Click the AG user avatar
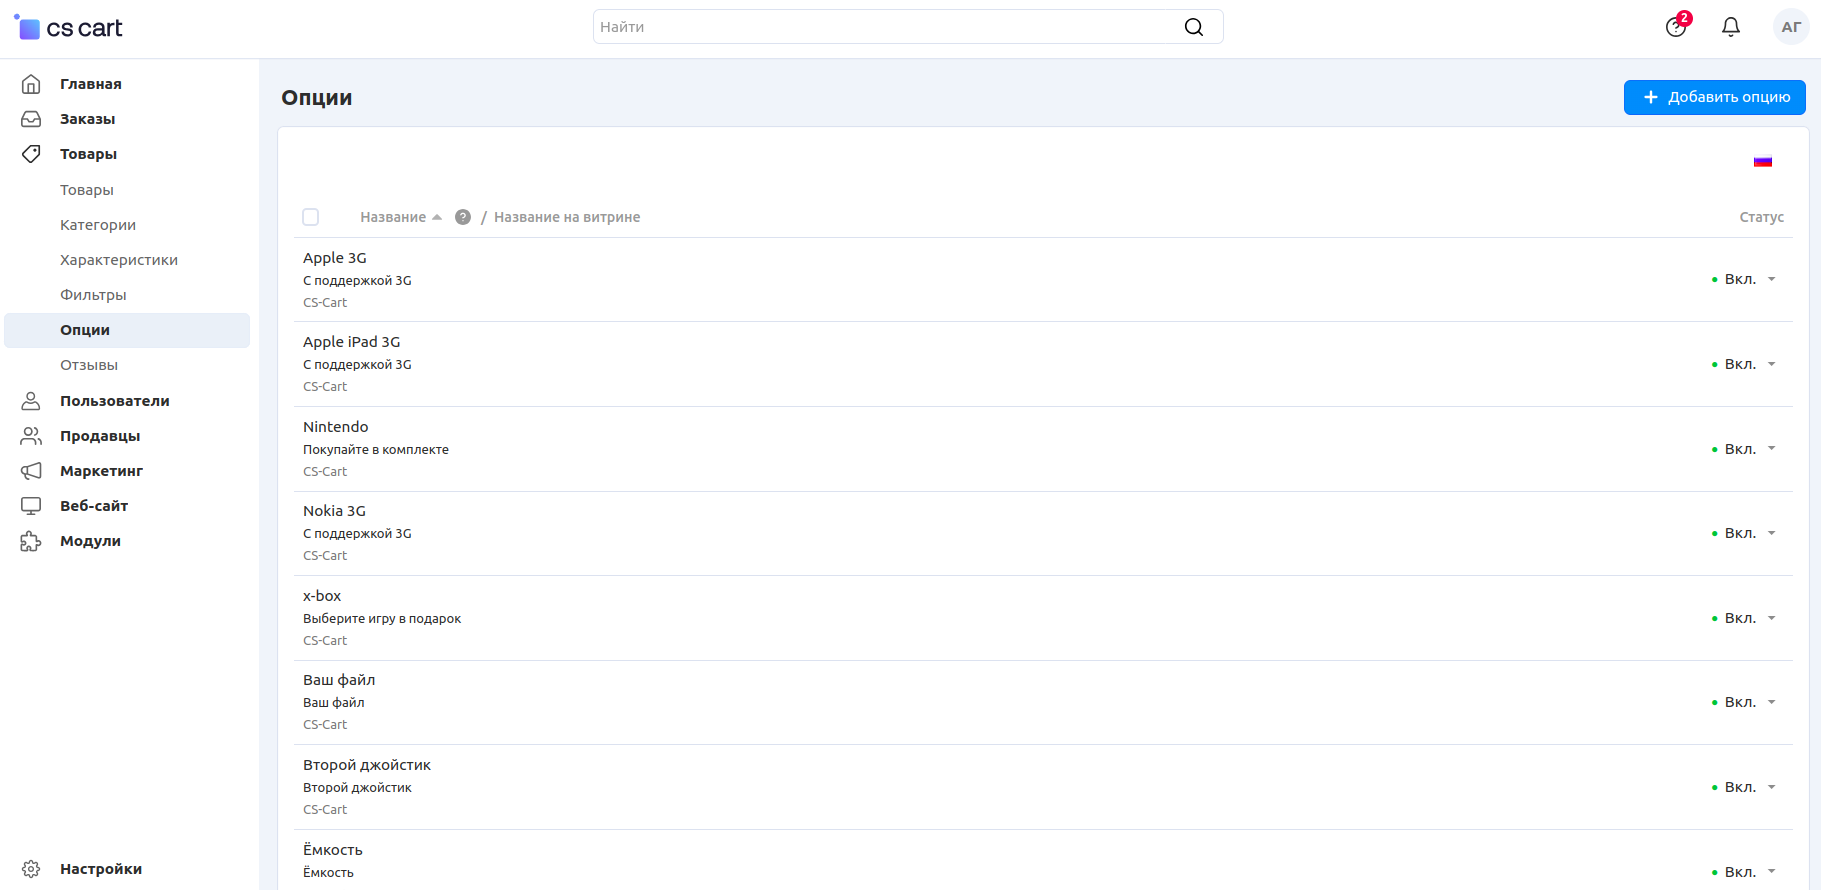The width and height of the screenshot is (1821, 890). (1790, 27)
